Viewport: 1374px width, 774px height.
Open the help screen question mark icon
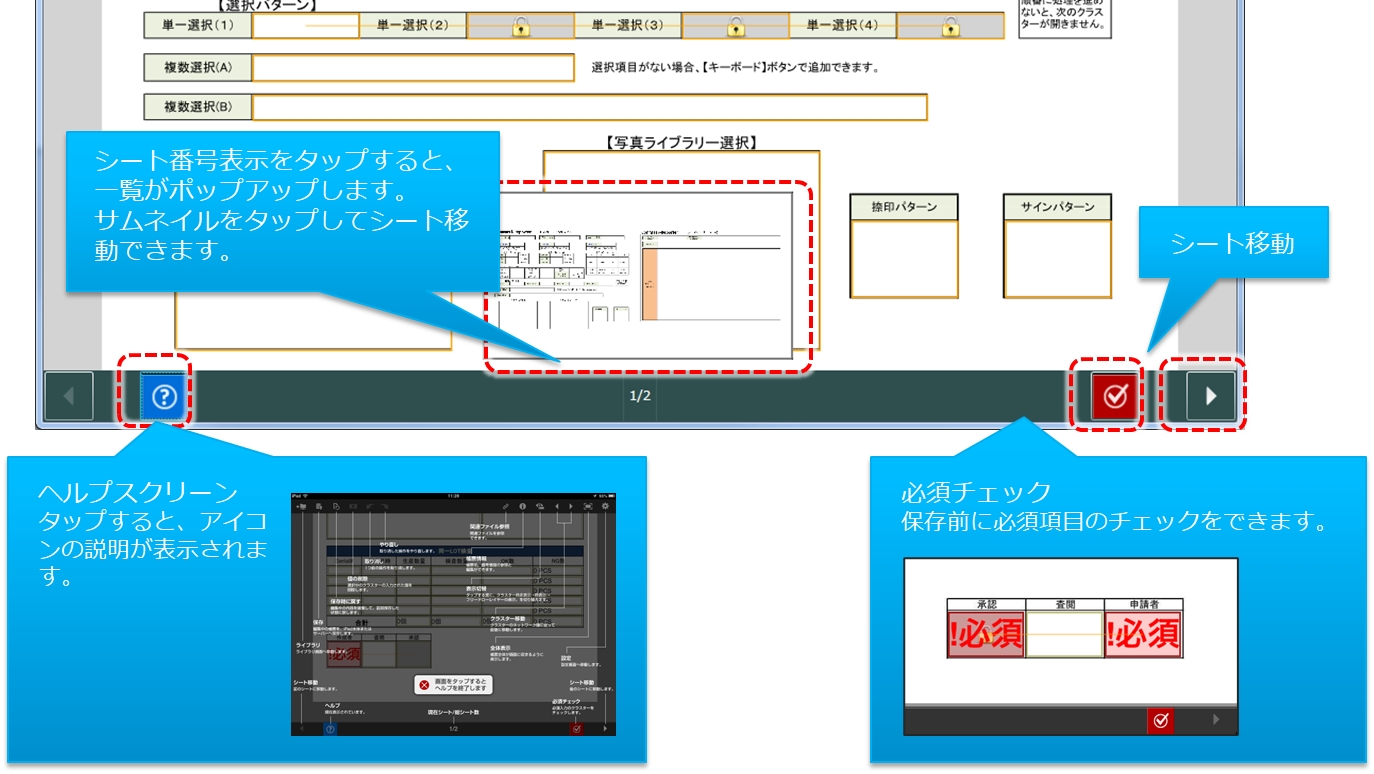[163, 397]
